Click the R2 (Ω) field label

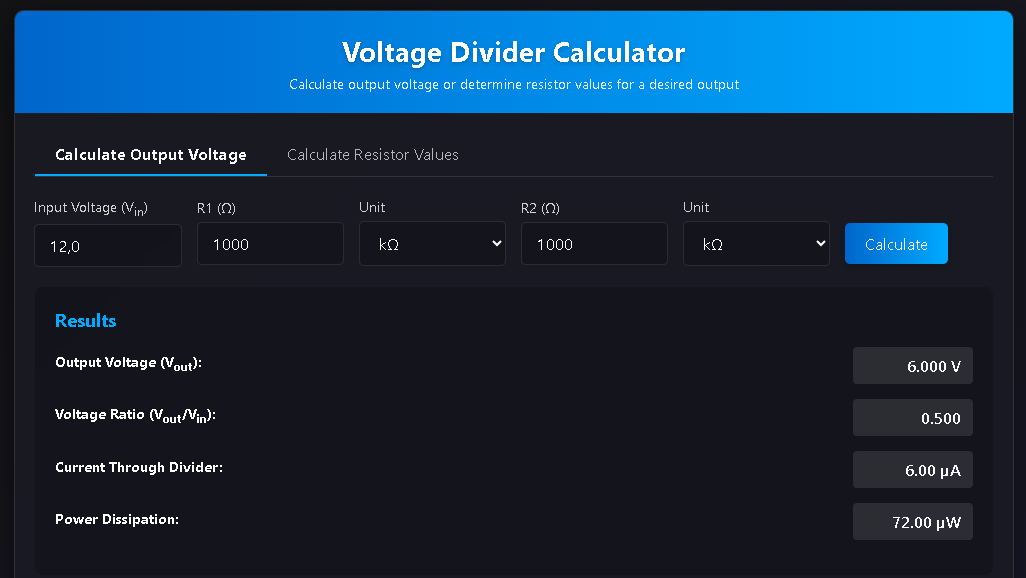coord(540,208)
